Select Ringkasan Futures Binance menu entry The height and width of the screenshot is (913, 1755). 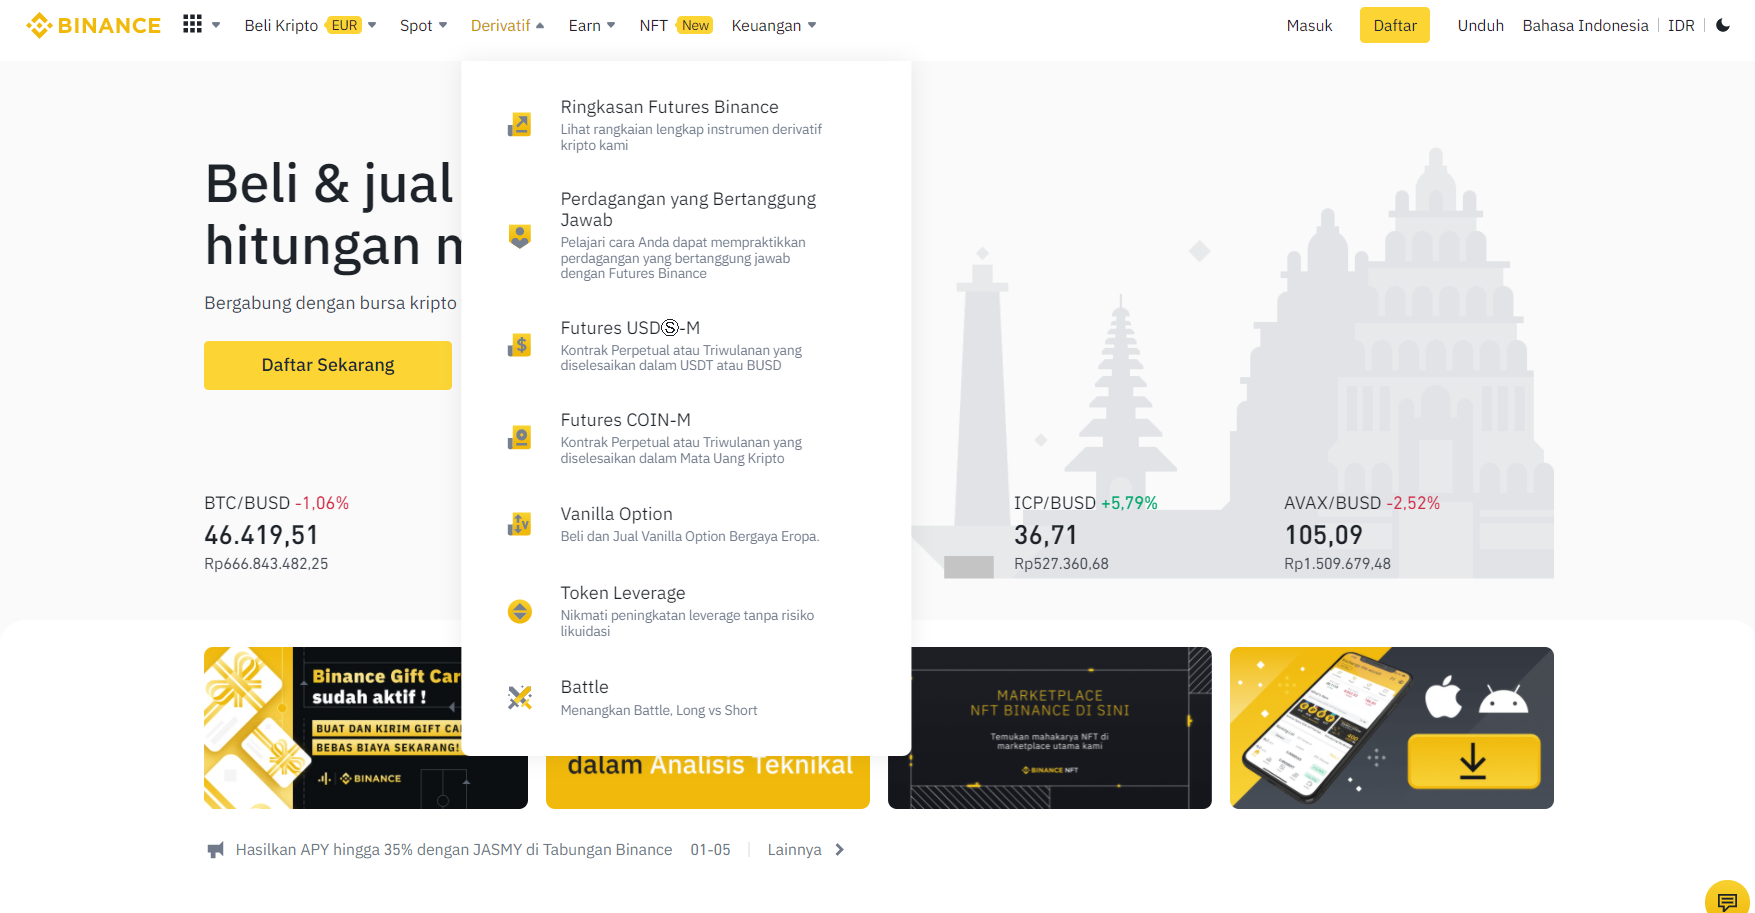686,125
